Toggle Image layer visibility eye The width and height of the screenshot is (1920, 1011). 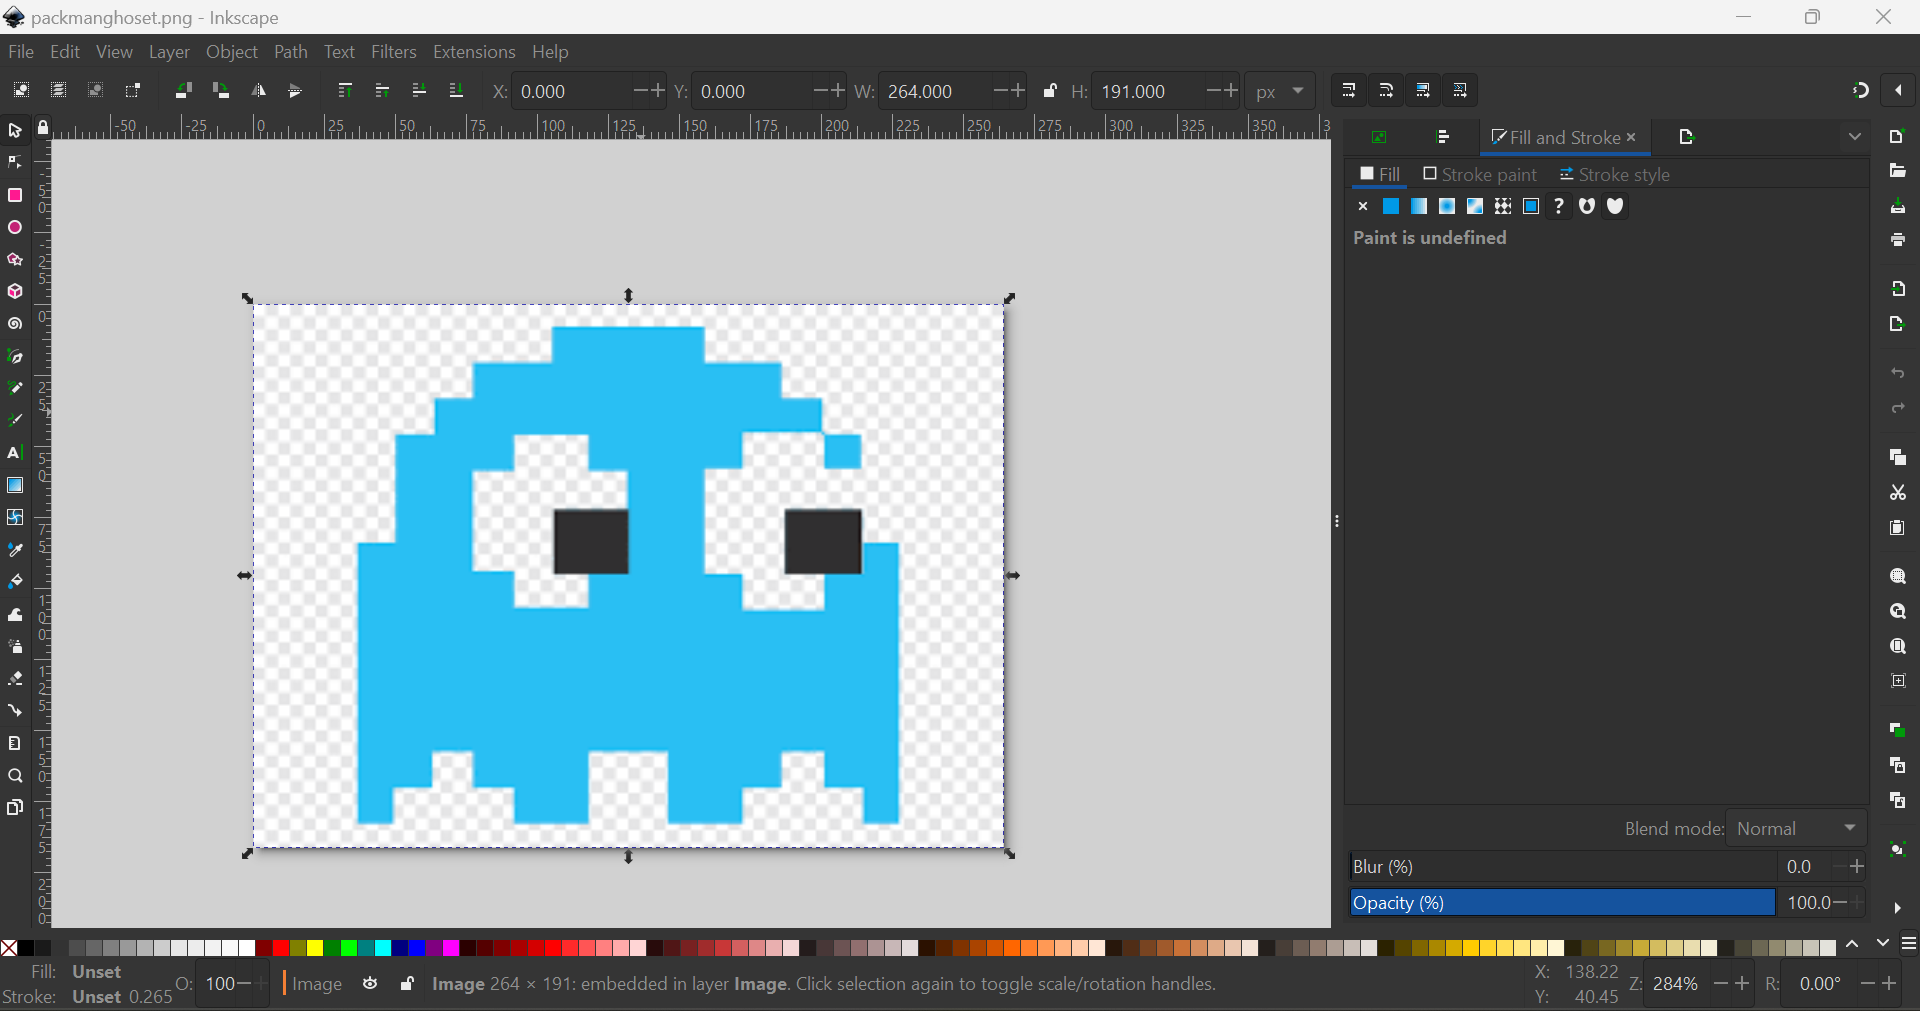370,984
